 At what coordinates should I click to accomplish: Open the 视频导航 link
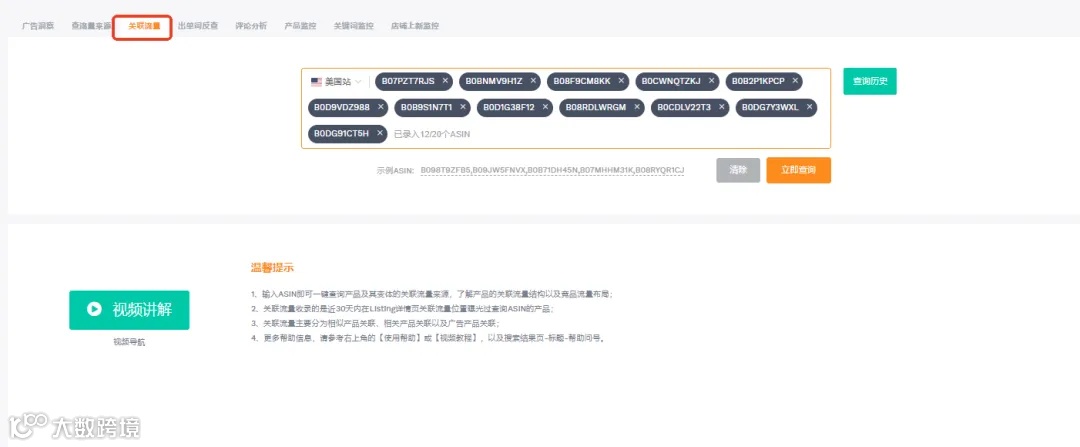click(x=129, y=342)
